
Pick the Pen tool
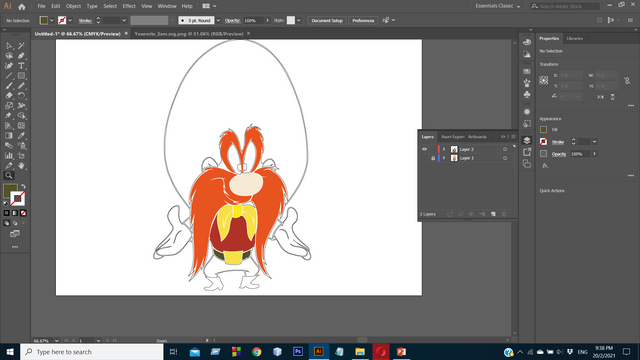pos(21,56)
